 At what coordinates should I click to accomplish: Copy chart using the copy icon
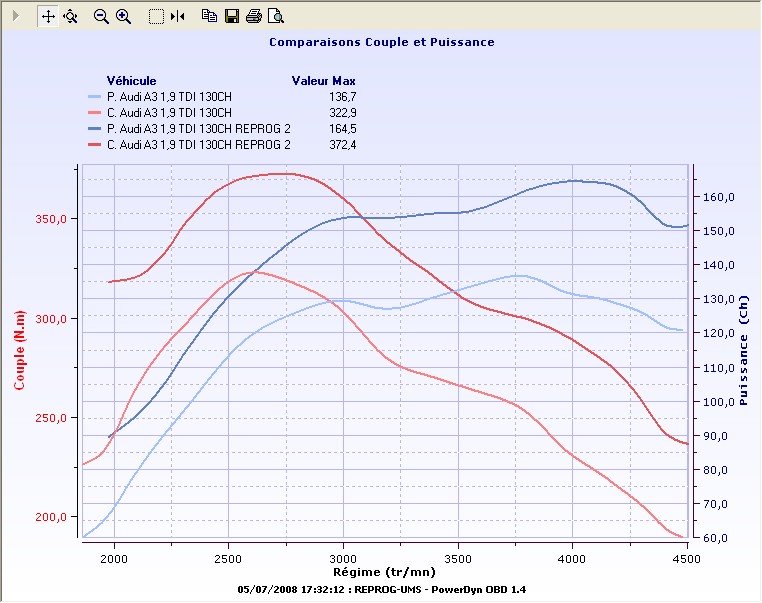tap(209, 16)
